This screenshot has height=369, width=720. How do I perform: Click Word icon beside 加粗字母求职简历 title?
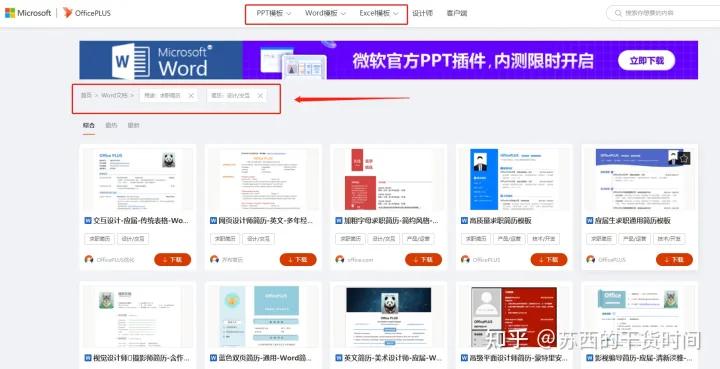[339, 221]
